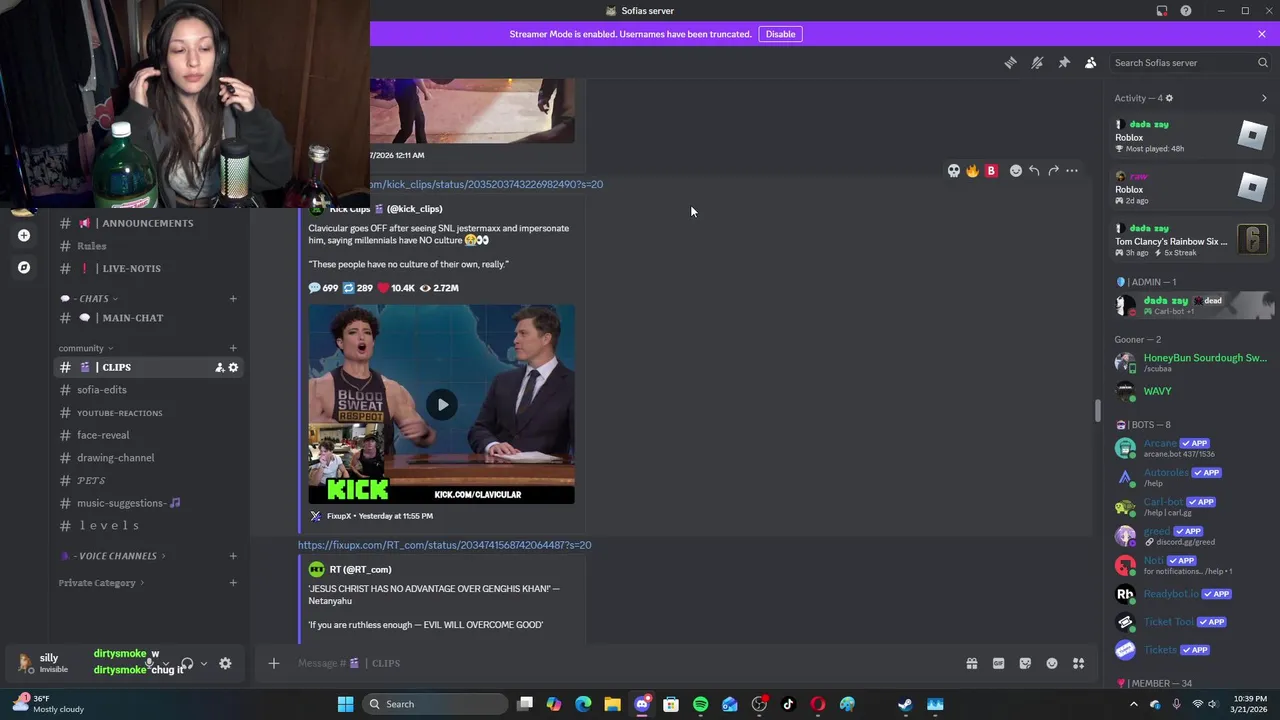Open Steam from the taskbar
This screenshot has width=1280, height=720.
pyautogui.click(x=905, y=704)
